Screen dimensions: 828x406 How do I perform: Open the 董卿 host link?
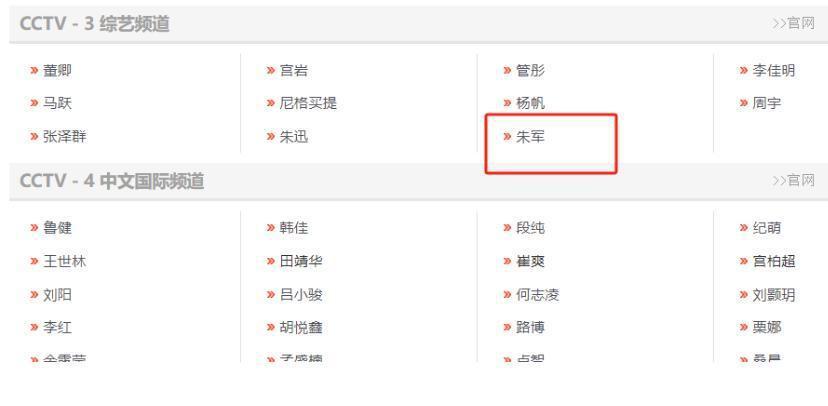[57, 70]
